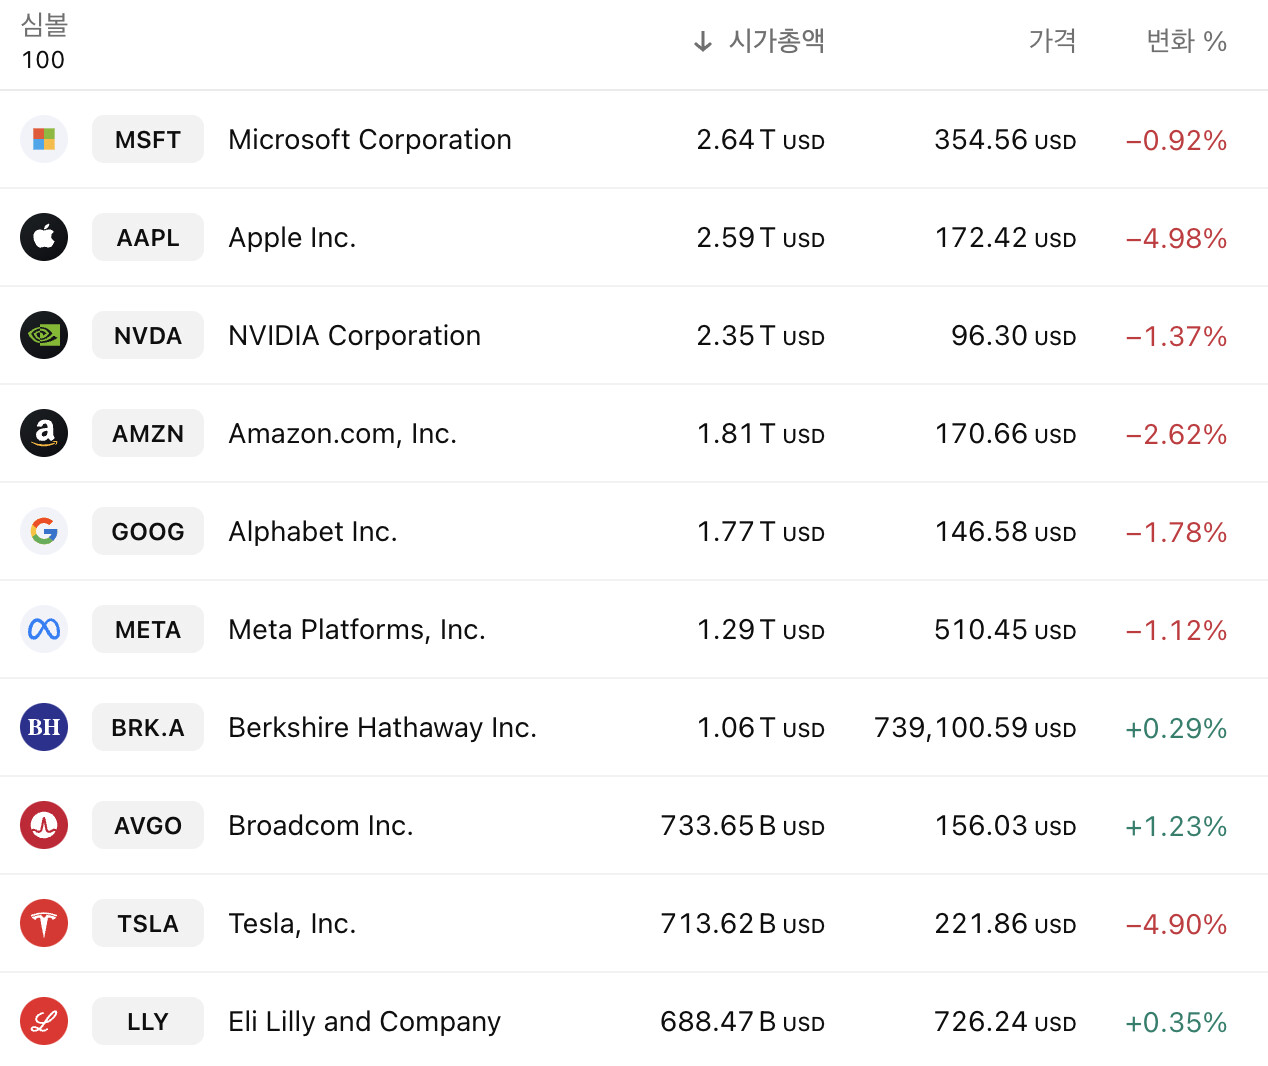Click the Apple logo icon
Screen dimensions: 1268x1066
click(x=44, y=237)
